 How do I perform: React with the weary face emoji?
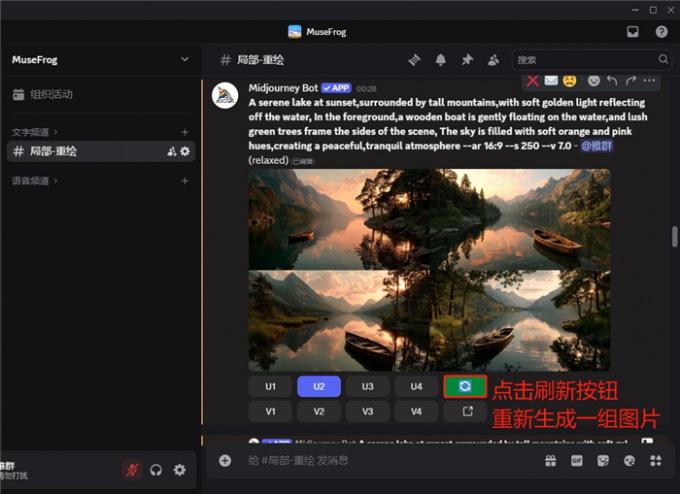pyautogui.click(x=569, y=81)
